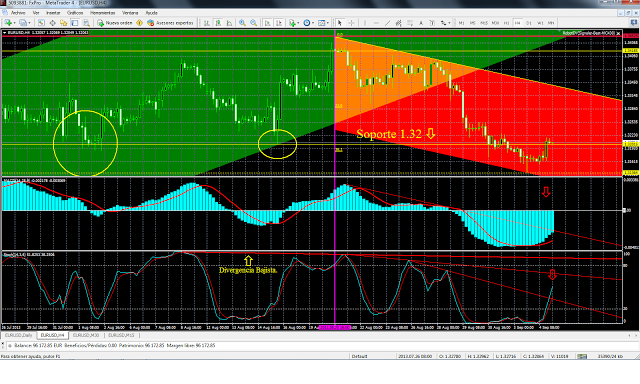
Task: Open the Archivo menu
Action: 18,13
